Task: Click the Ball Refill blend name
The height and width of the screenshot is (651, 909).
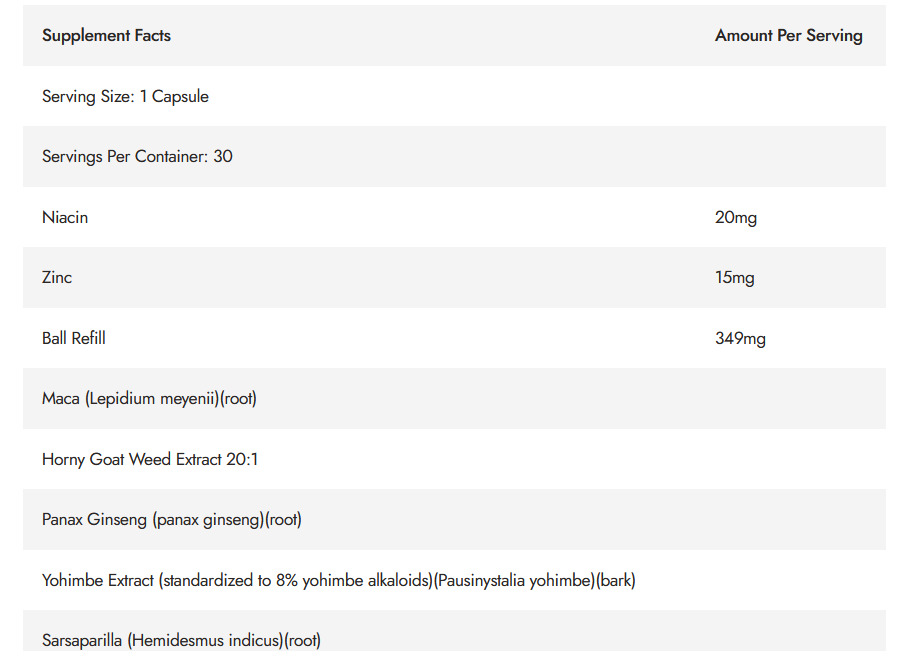Action: pos(74,338)
